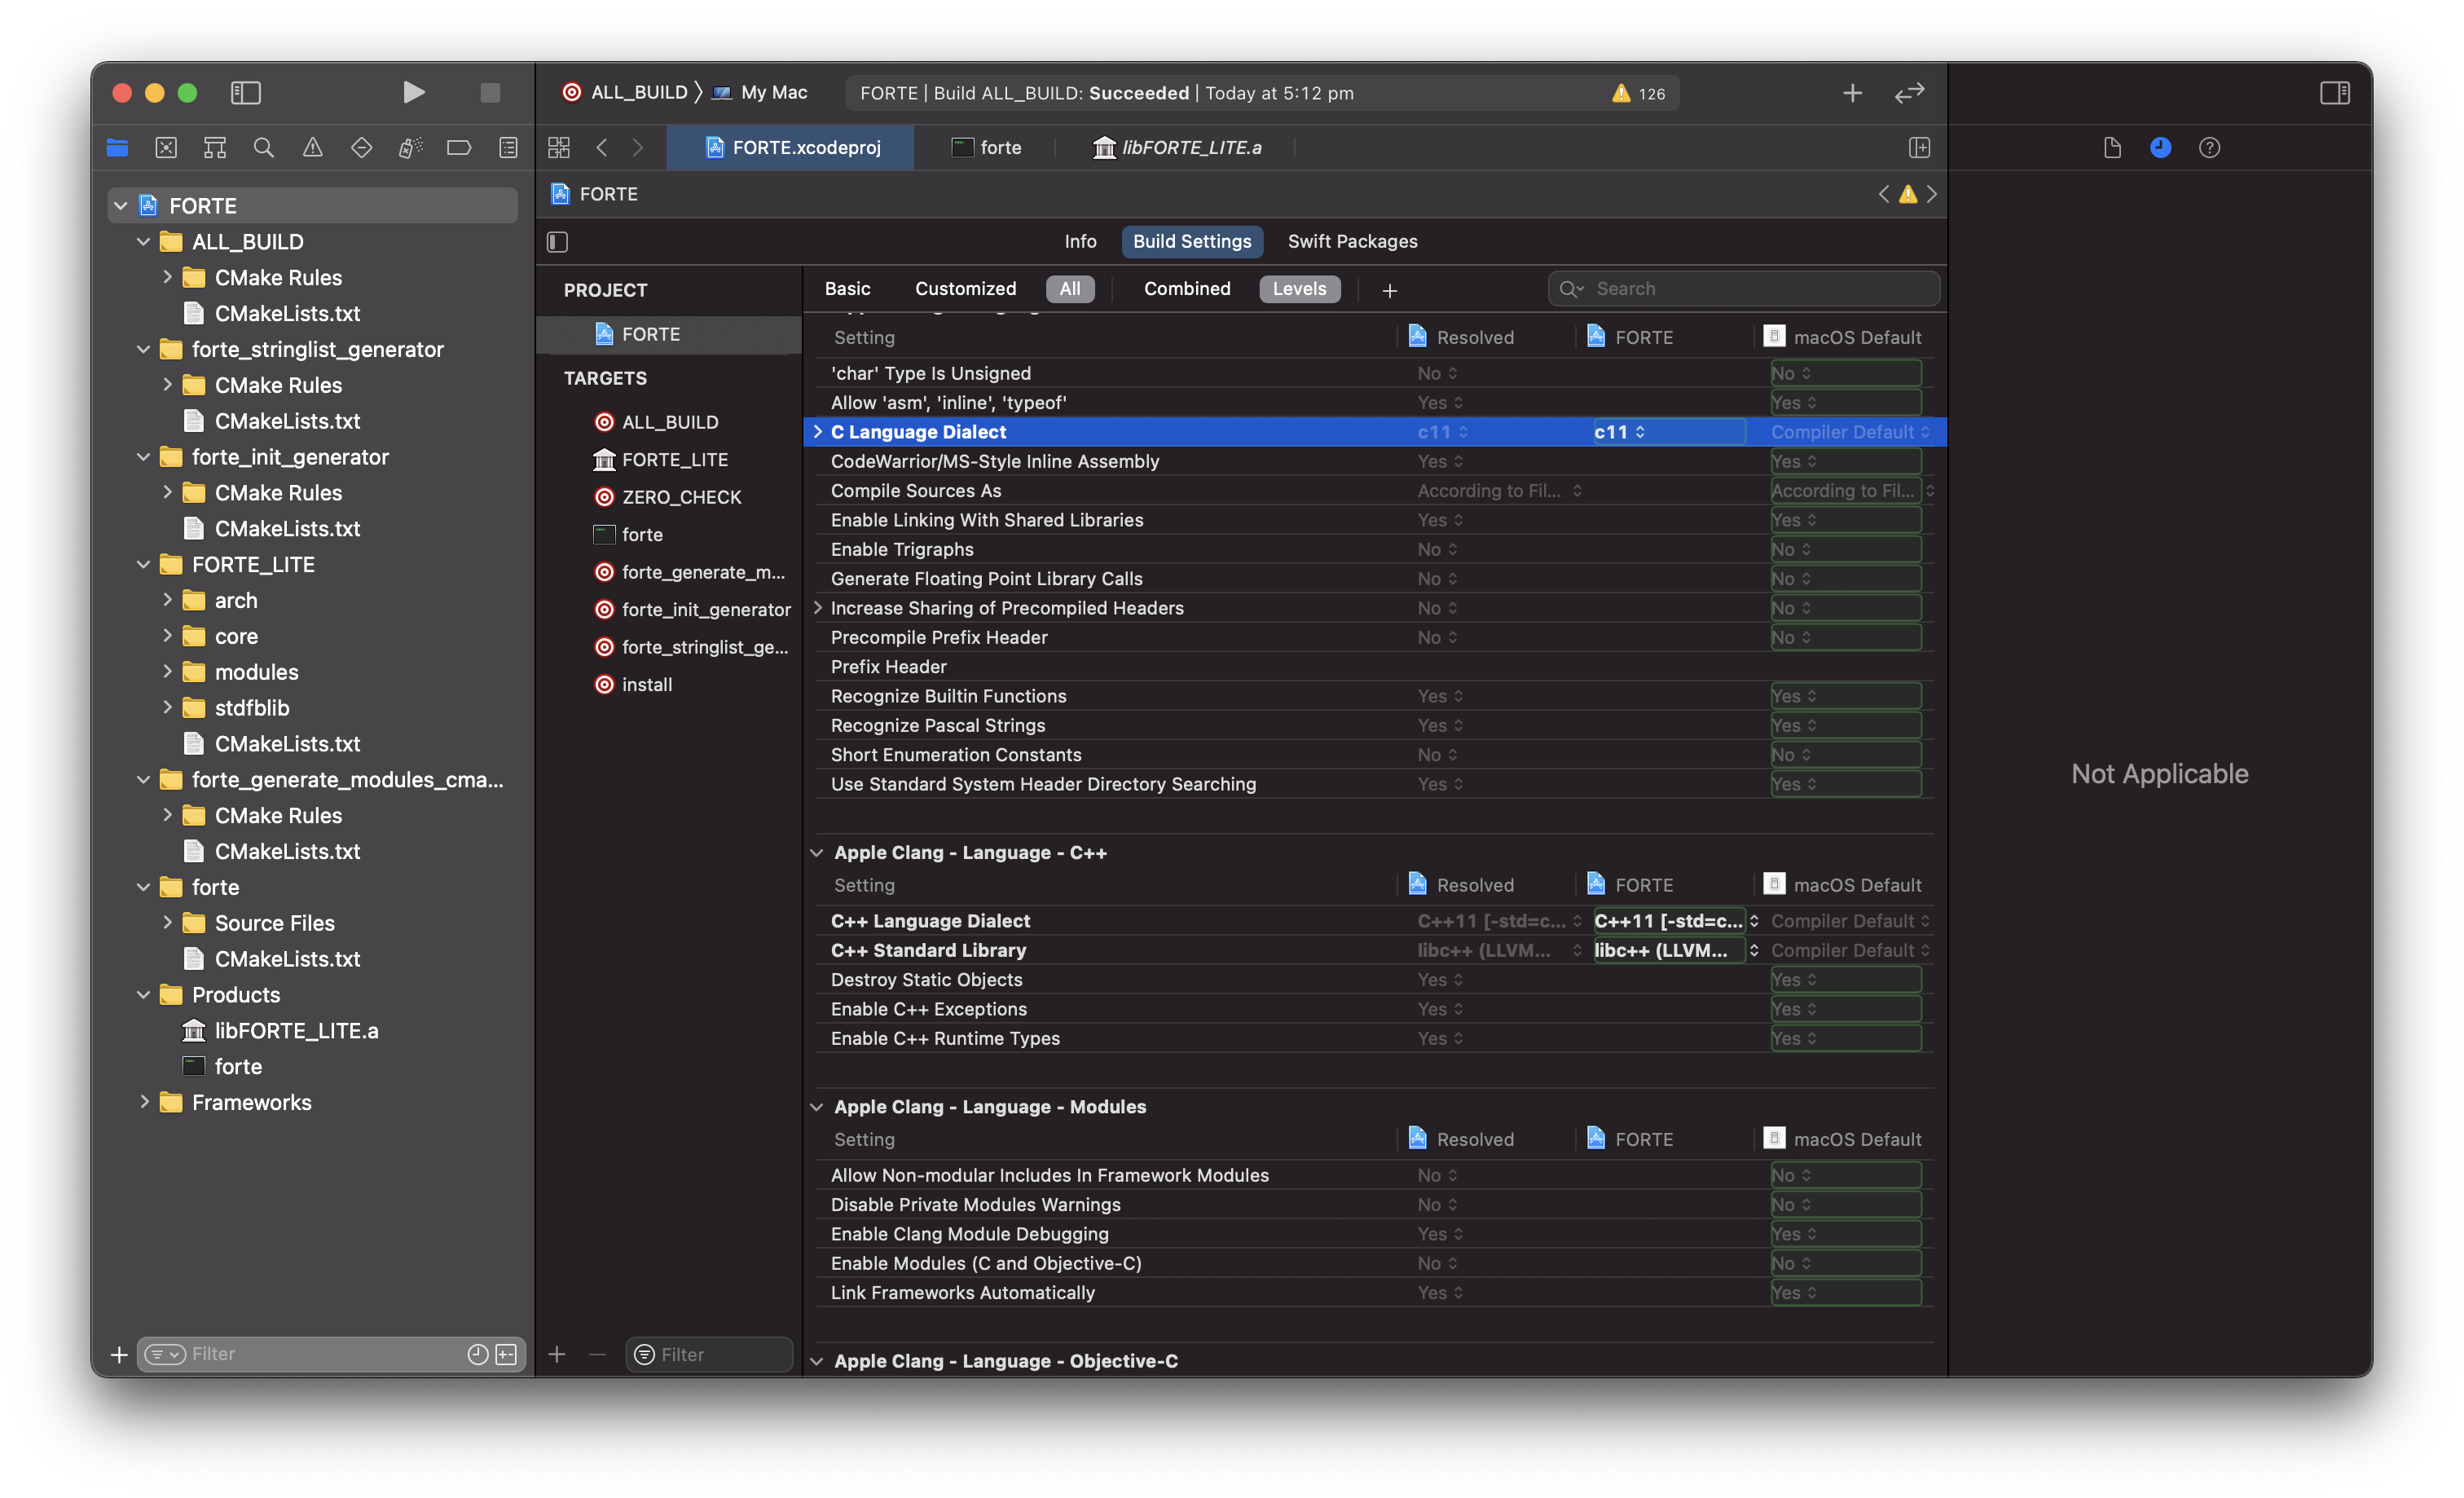Open the Find navigator magnifier
2464x1498 pixels.
pyautogui.click(x=264, y=148)
